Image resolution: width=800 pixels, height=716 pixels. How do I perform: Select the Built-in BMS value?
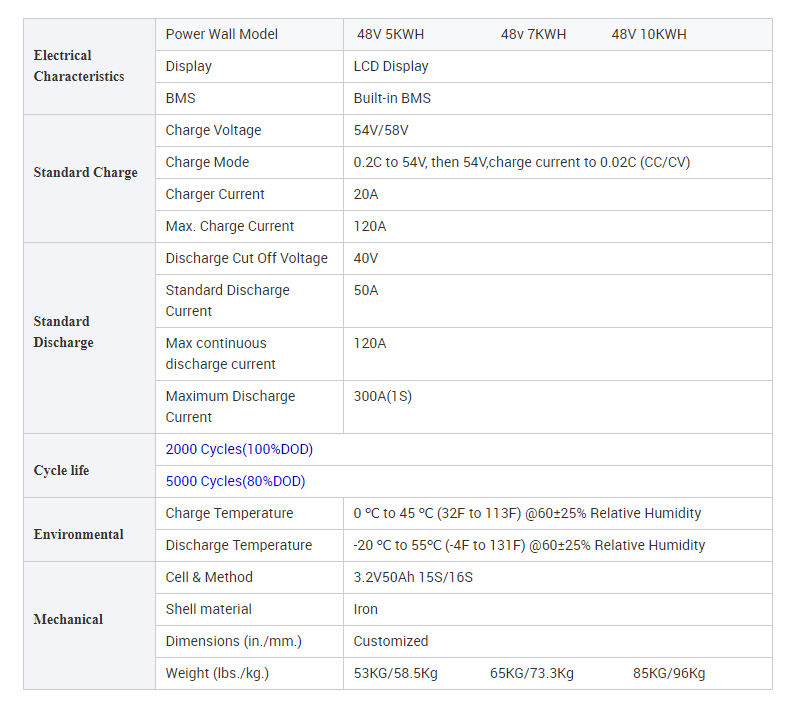tap(392, 98)
